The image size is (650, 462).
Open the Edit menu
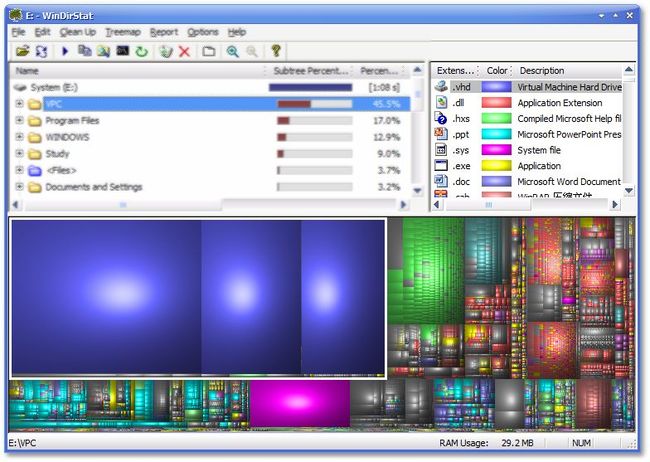pos(42,32)
